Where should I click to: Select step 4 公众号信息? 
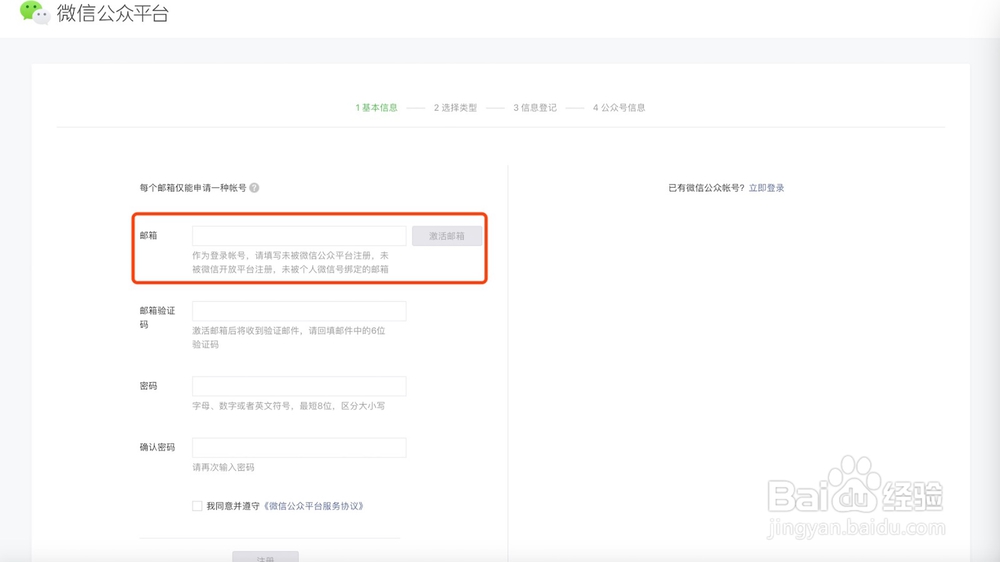tap(619, 107)
